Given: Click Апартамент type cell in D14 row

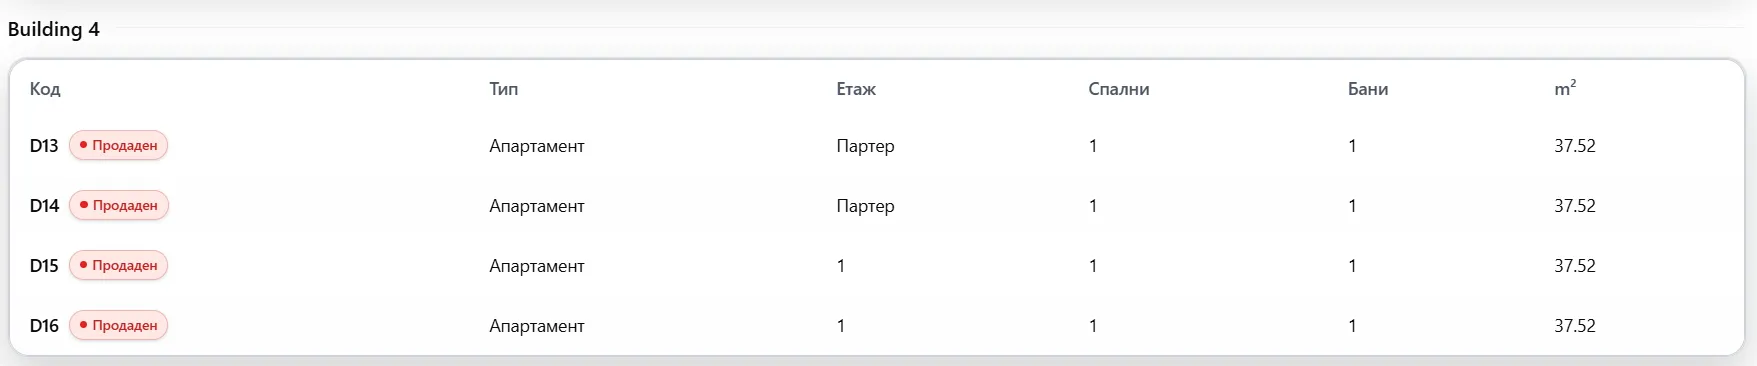Looking at the screenshot, I should click(x=536, y=206).
